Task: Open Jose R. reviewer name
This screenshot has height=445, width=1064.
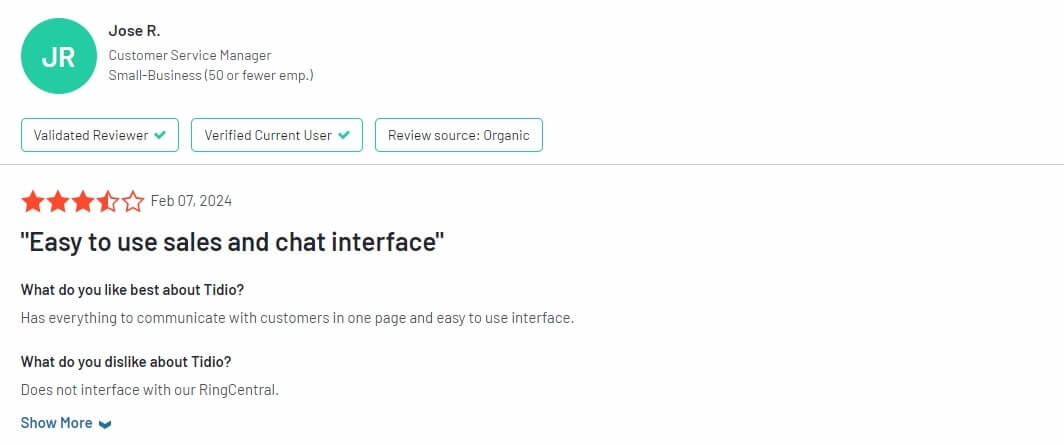Action: tap(134, 31)
